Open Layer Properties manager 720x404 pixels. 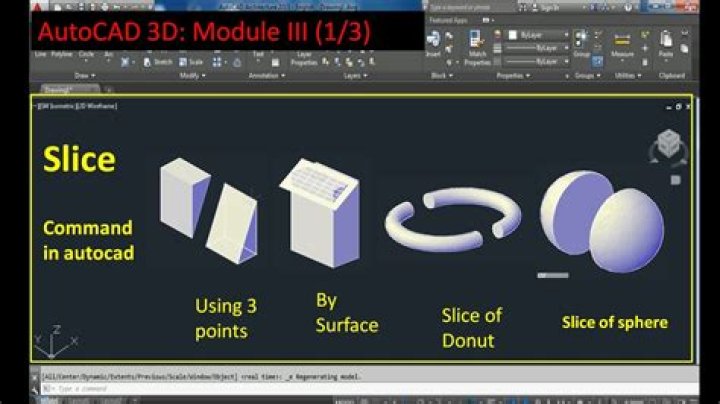coord(304,58)
